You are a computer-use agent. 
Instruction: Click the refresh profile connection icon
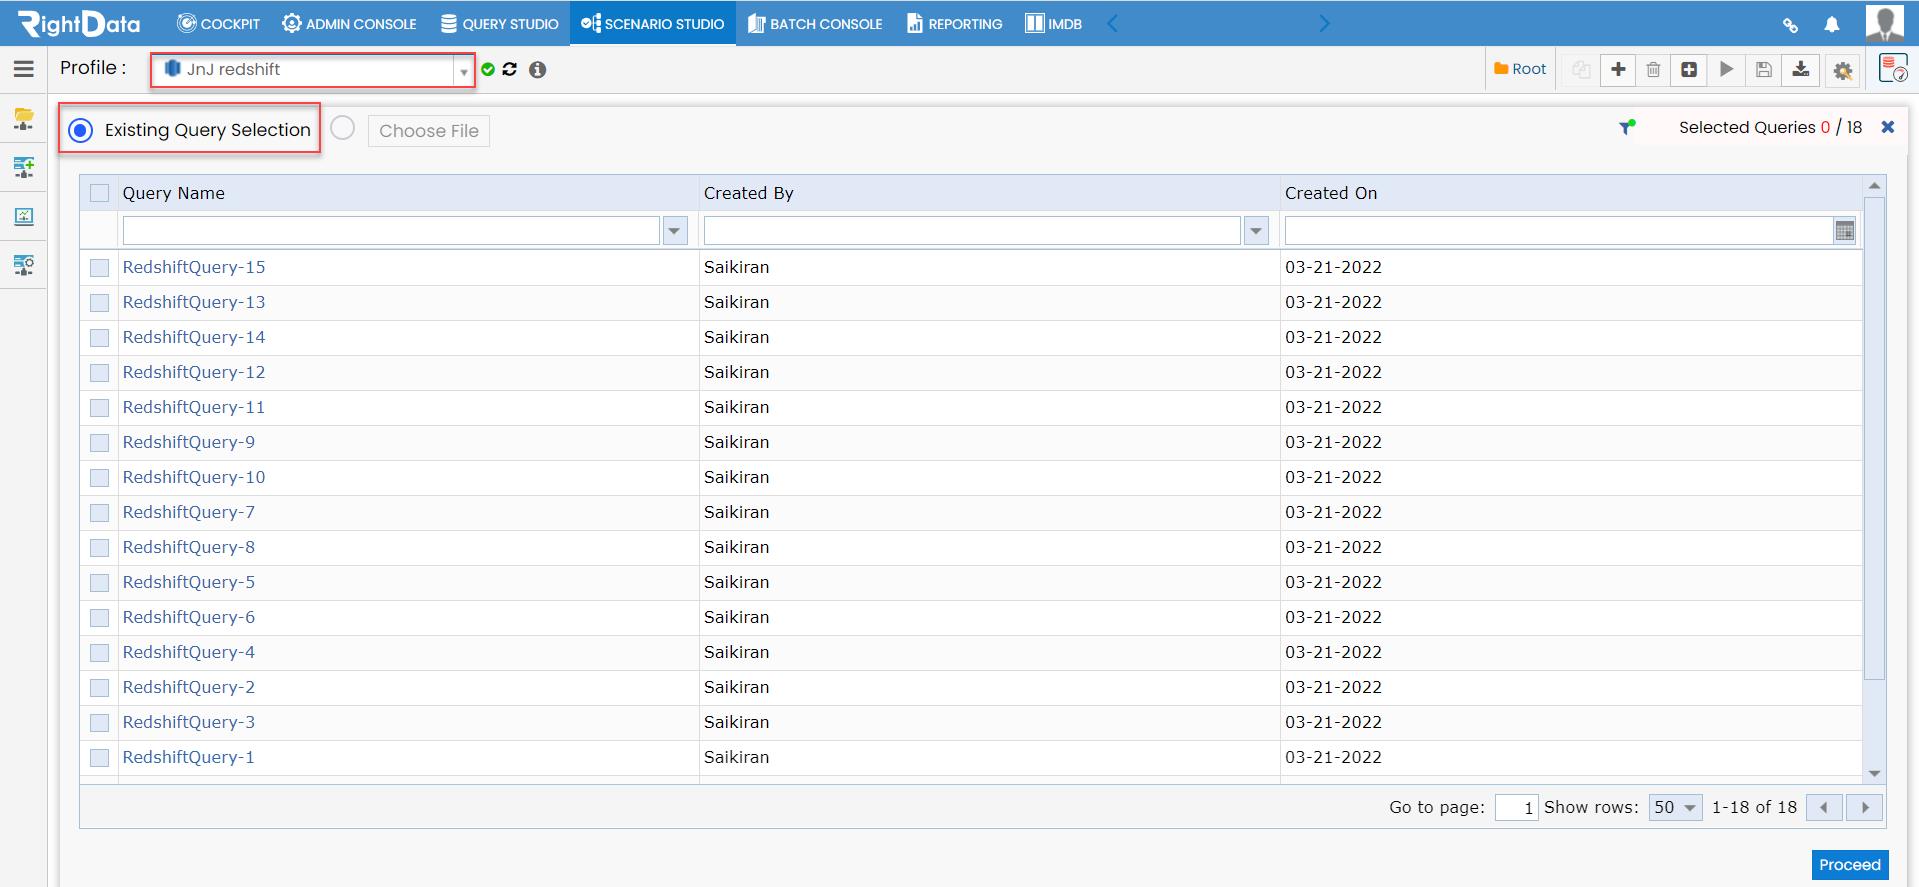point(510,69)
